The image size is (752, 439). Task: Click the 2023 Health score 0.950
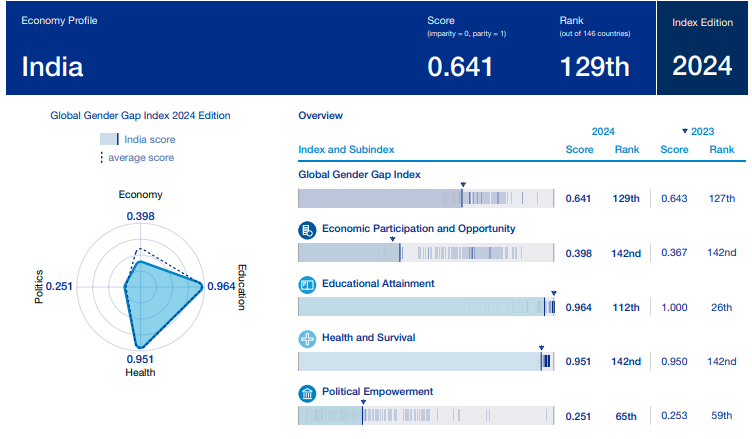(x=674, y=362)
